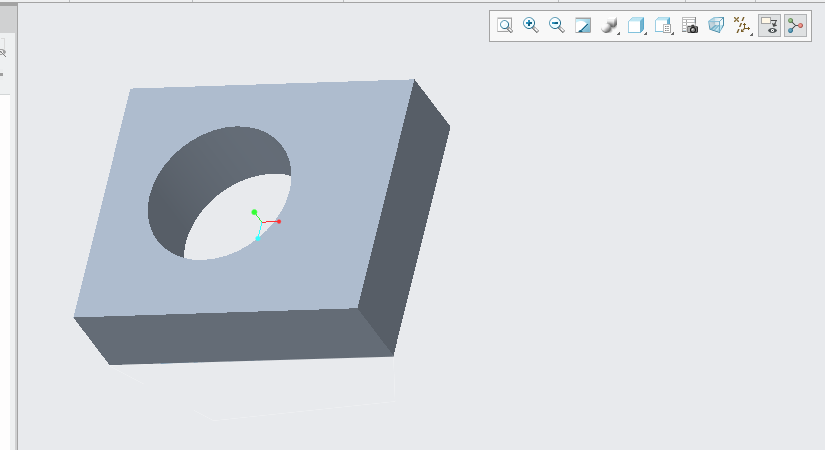Screen dimensions: 825x450
Task: Click the cyan spin center axis point
Action: point(258,238)
